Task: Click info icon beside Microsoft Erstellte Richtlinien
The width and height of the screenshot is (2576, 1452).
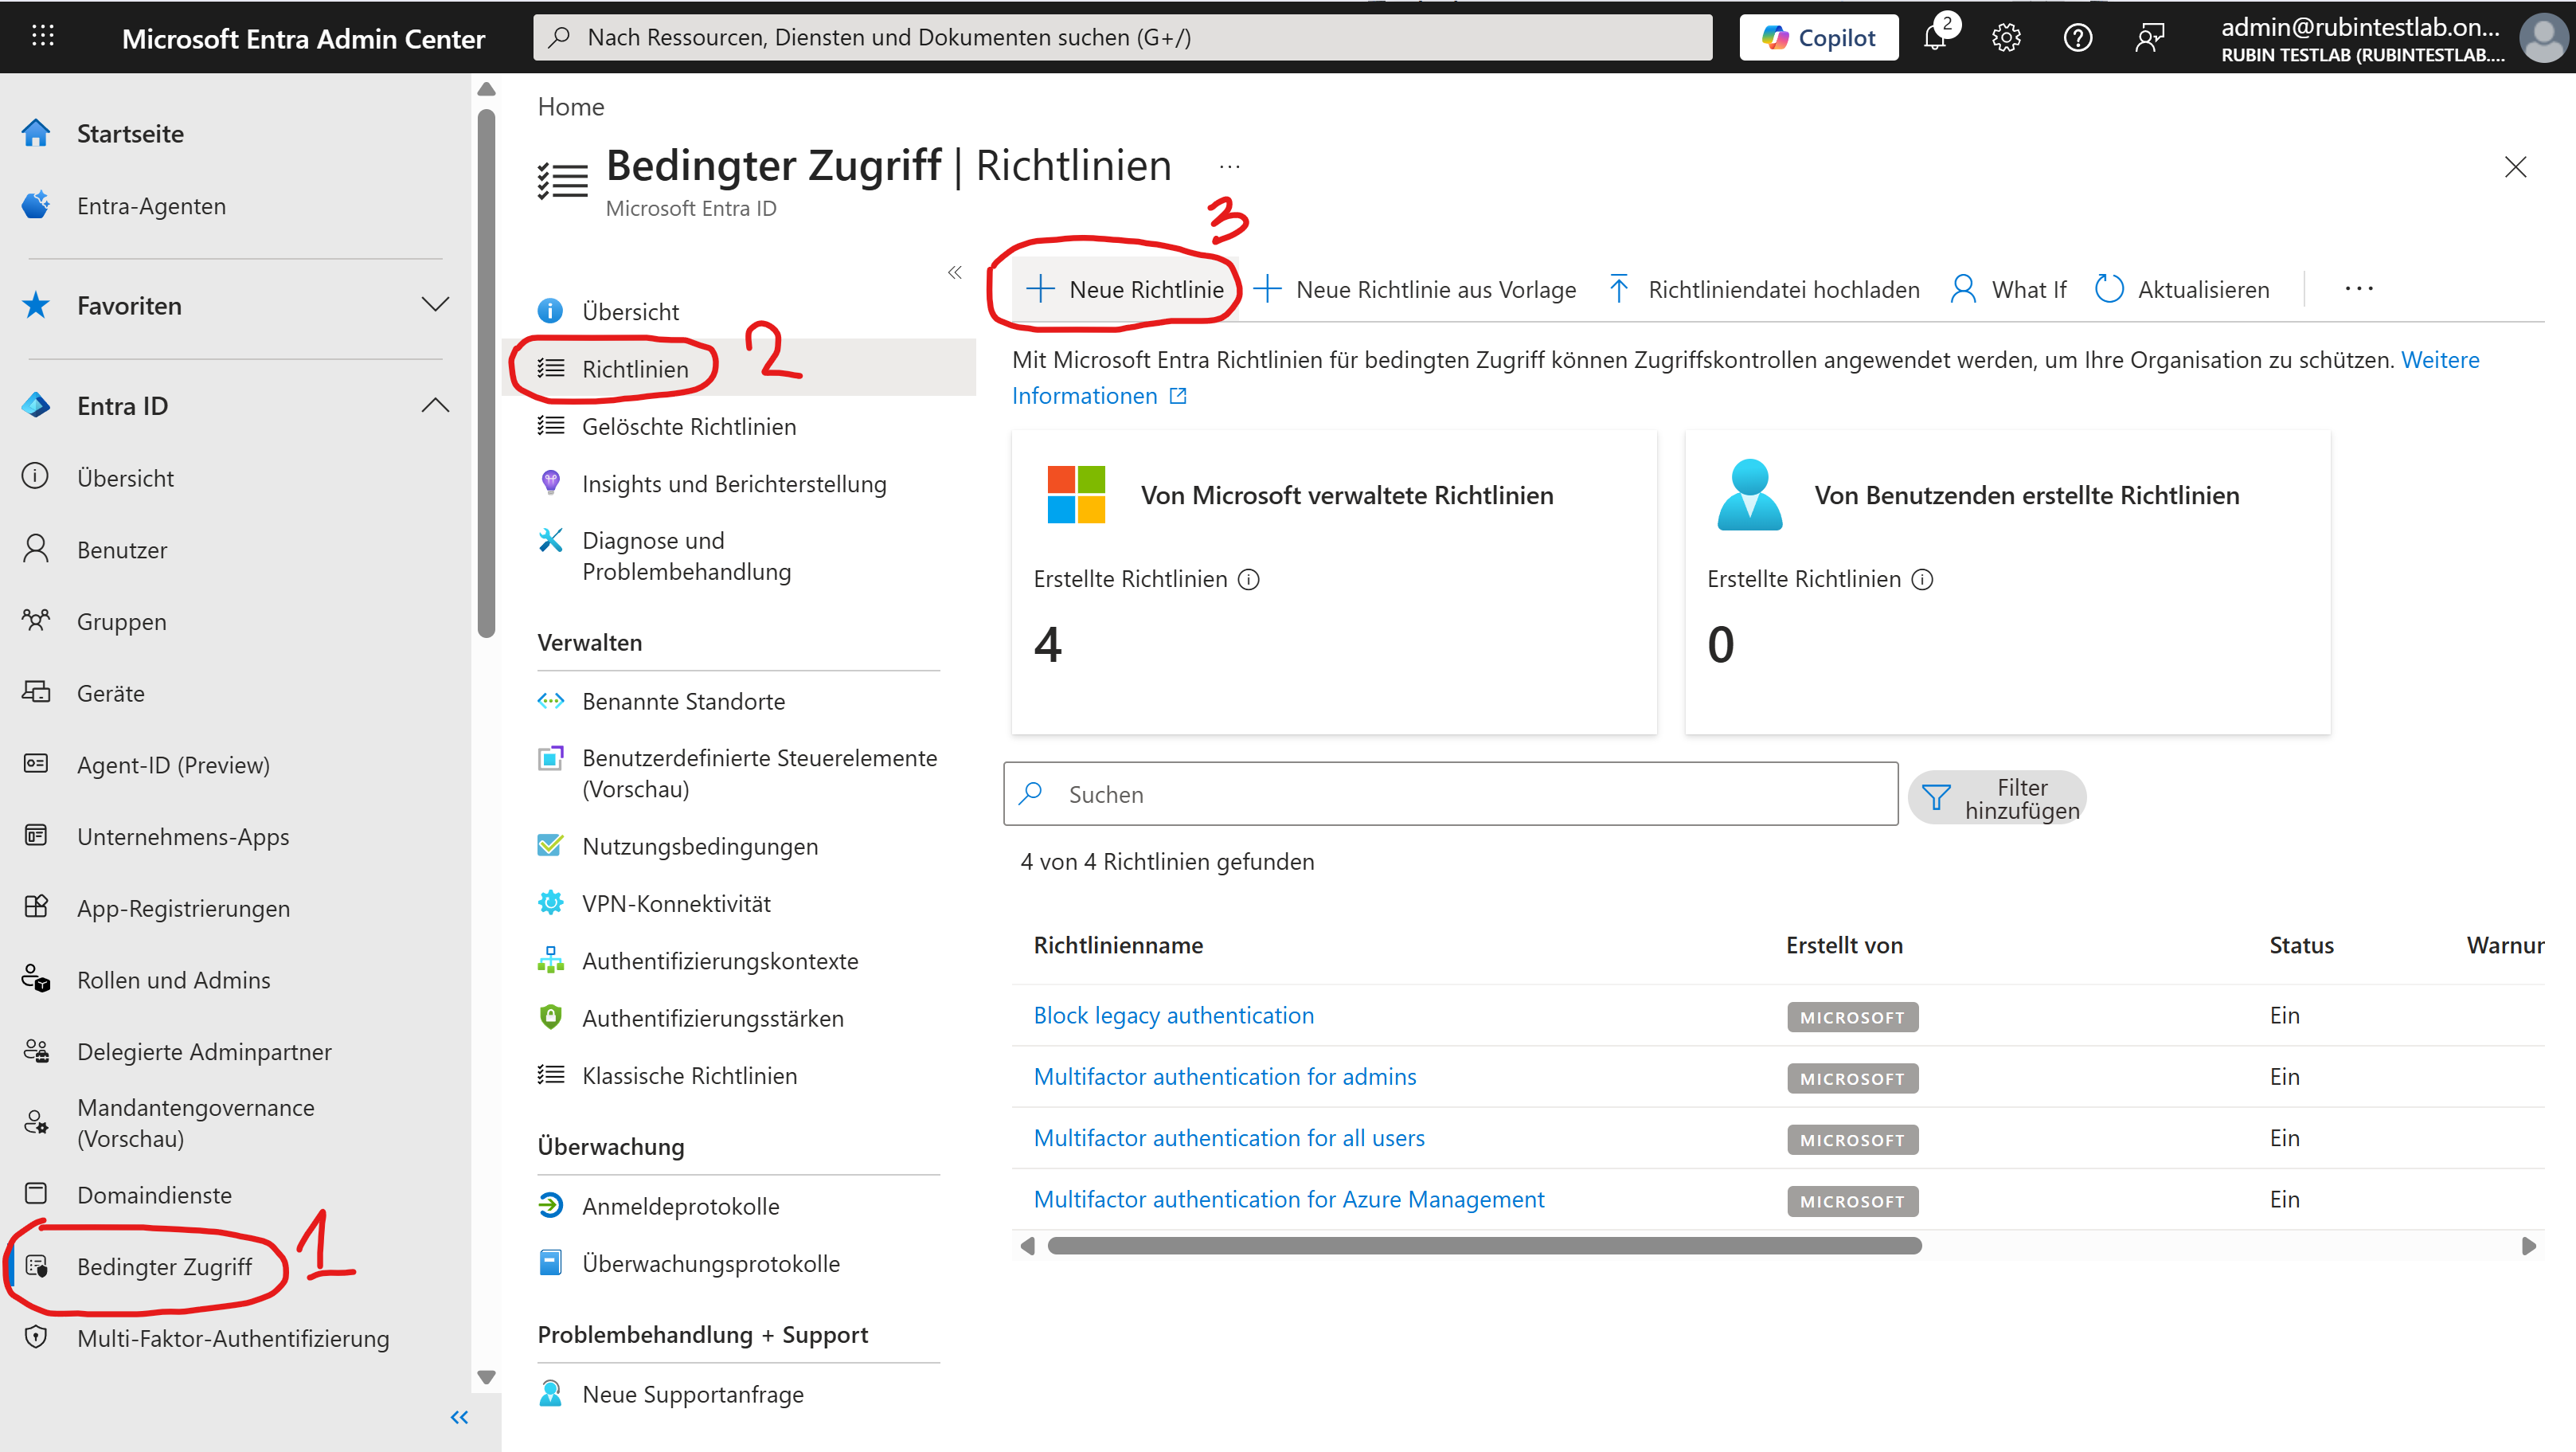Action: click(1249, 579)
